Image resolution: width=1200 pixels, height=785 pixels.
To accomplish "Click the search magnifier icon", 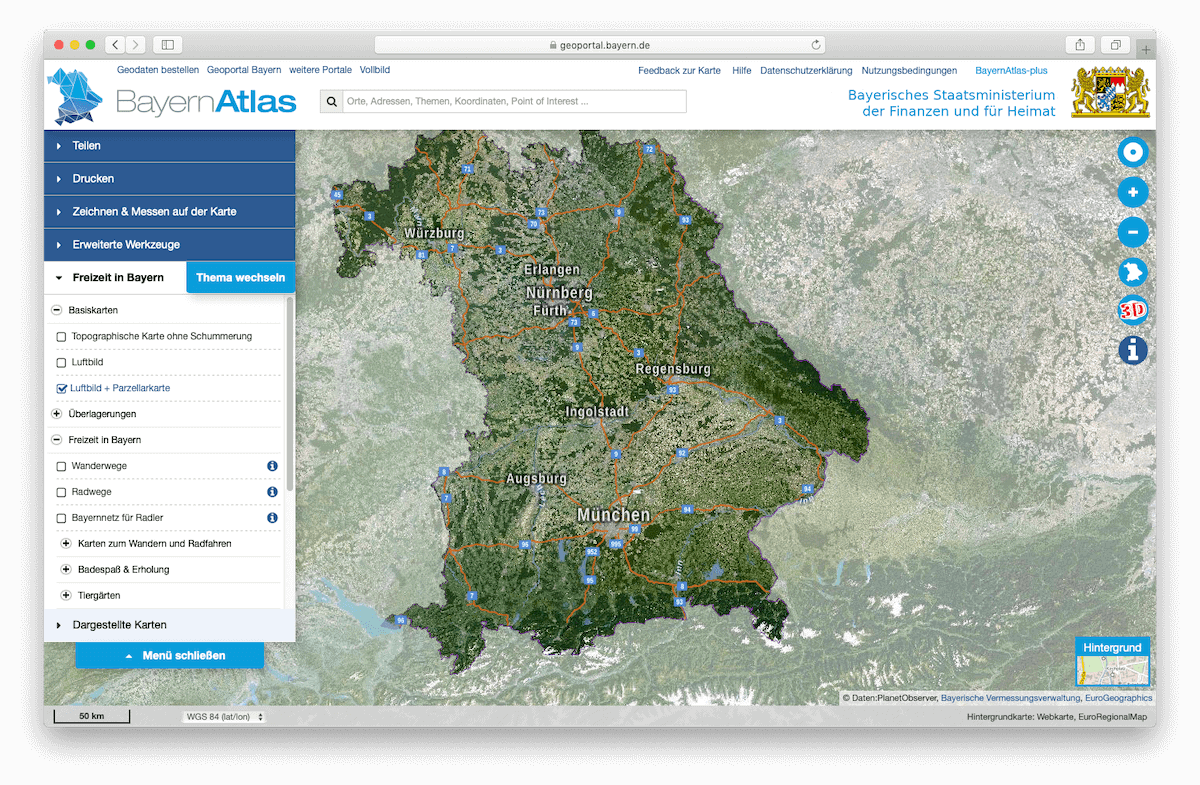I will coord(331,101).
